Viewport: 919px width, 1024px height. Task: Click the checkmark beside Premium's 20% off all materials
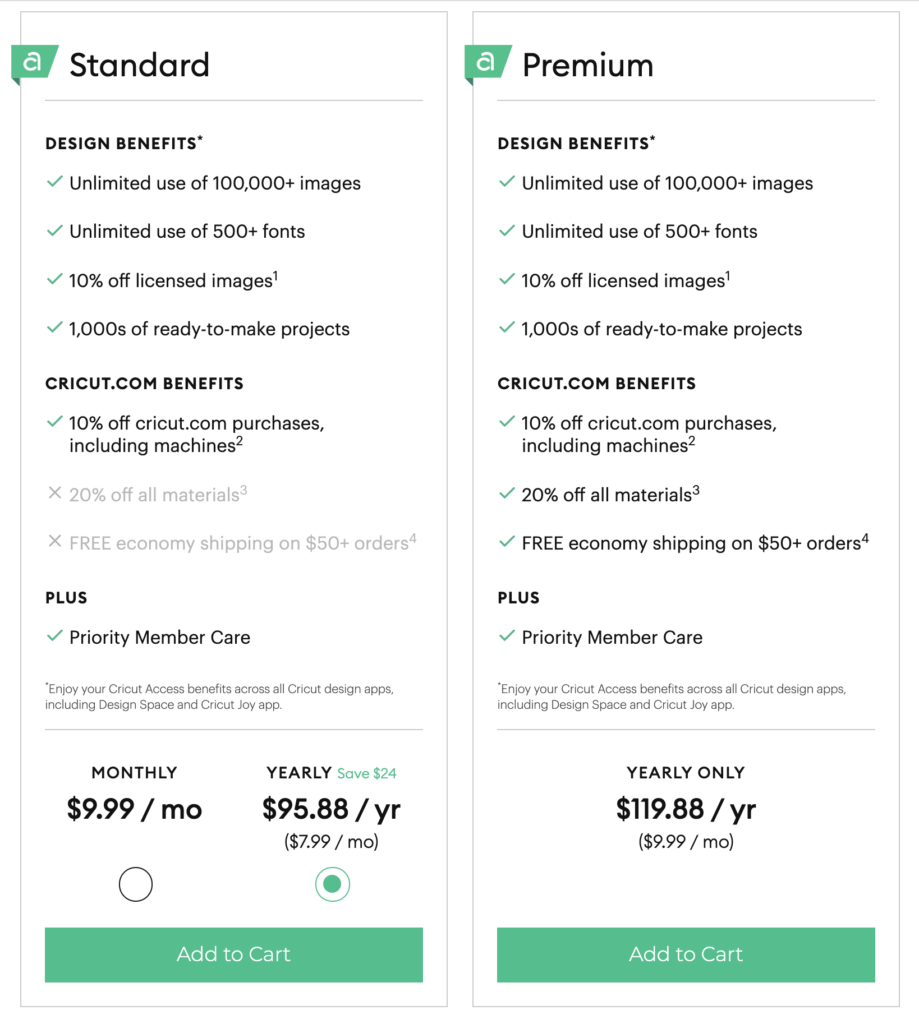[507, 493]
